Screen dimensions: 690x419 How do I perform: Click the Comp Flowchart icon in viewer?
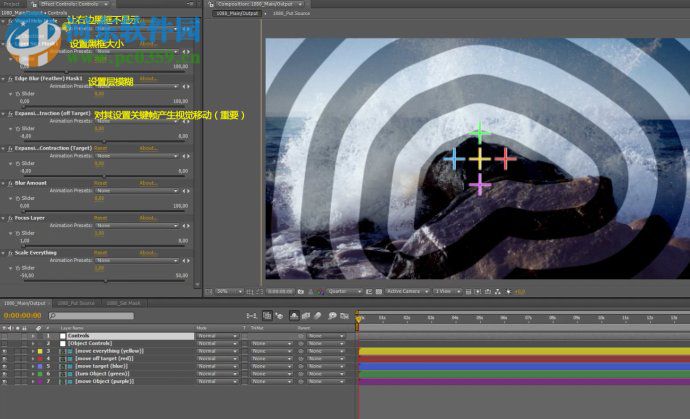tap(498, 291)
